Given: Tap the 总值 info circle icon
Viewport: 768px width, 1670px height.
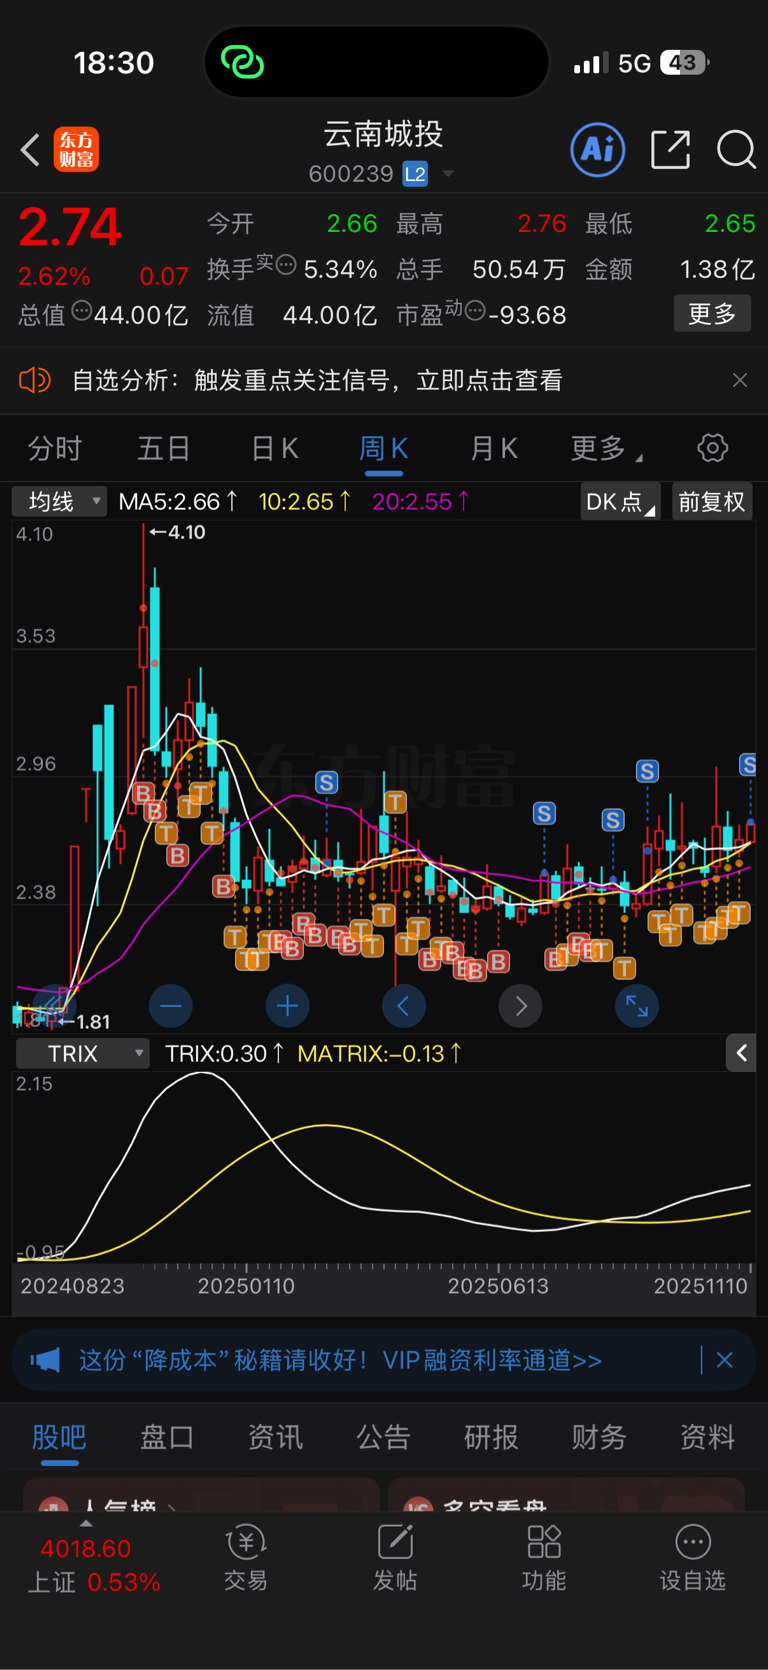Looking at the screenshot, I should [82, 311].
